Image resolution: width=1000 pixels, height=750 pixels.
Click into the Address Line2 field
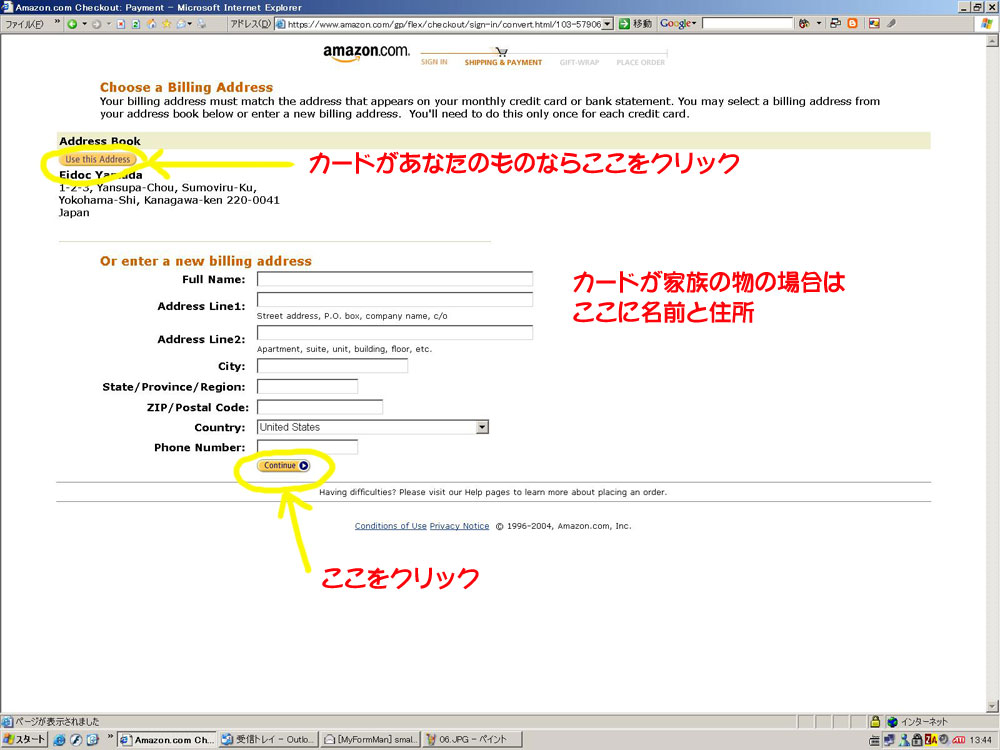tap(395, 332)
